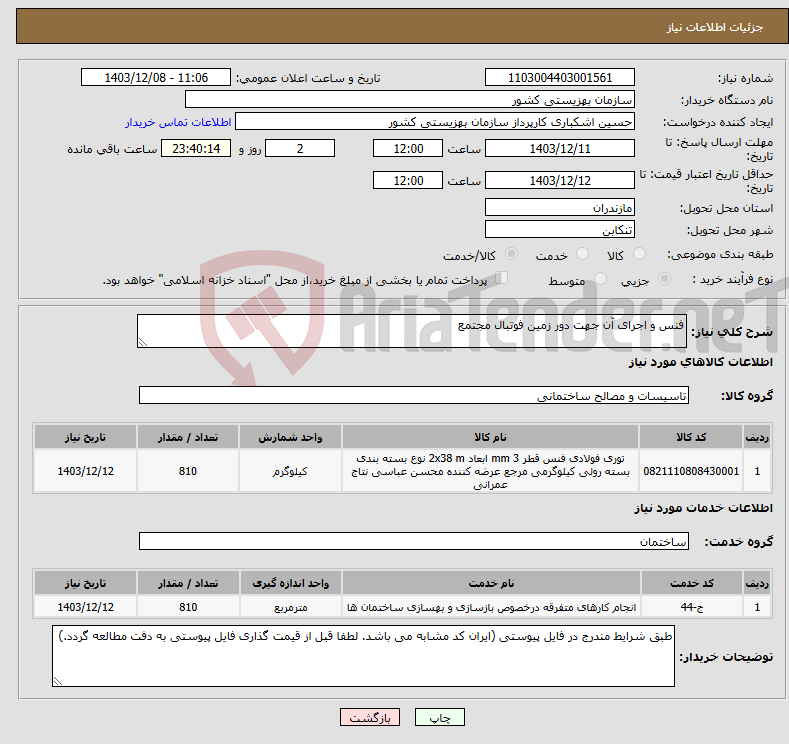Select the متوسط purchase type radio
Image resolution: width=789 pixels, height=744 pixels.
point(600,279)
